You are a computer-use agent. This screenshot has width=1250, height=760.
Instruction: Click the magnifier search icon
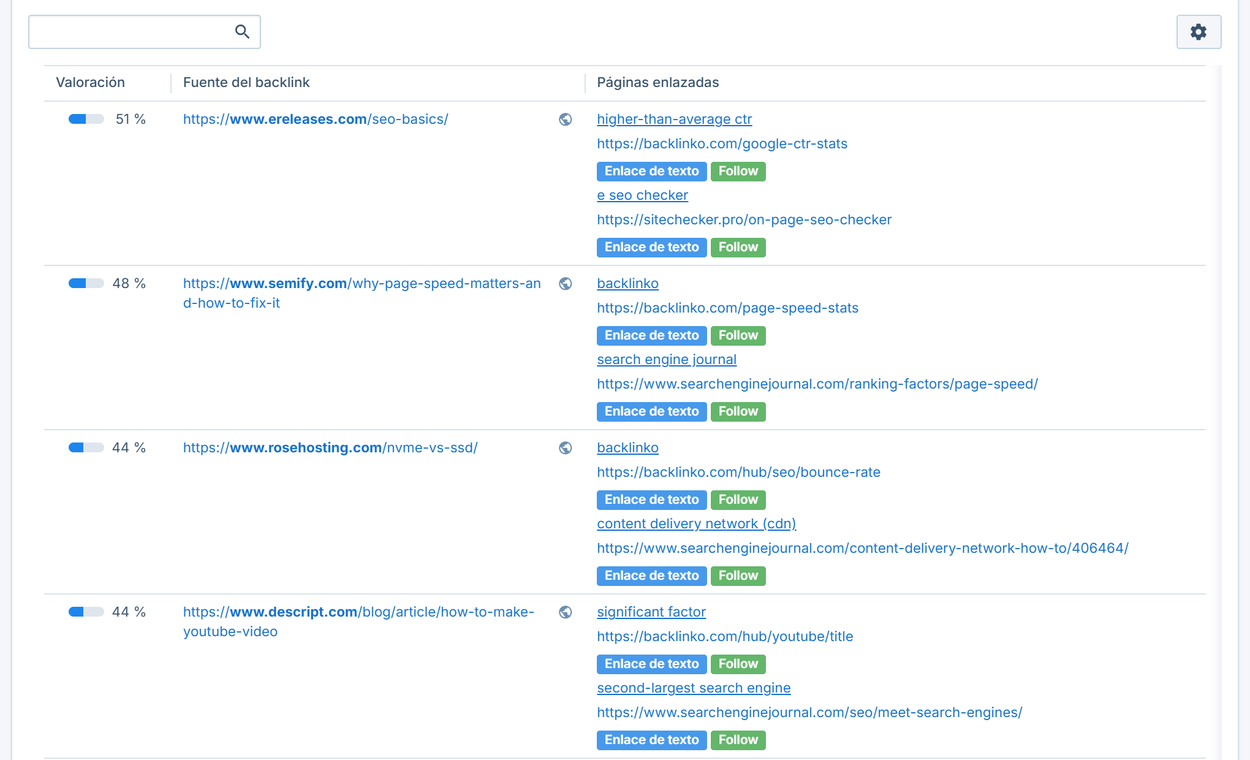[x=242, y=32]
